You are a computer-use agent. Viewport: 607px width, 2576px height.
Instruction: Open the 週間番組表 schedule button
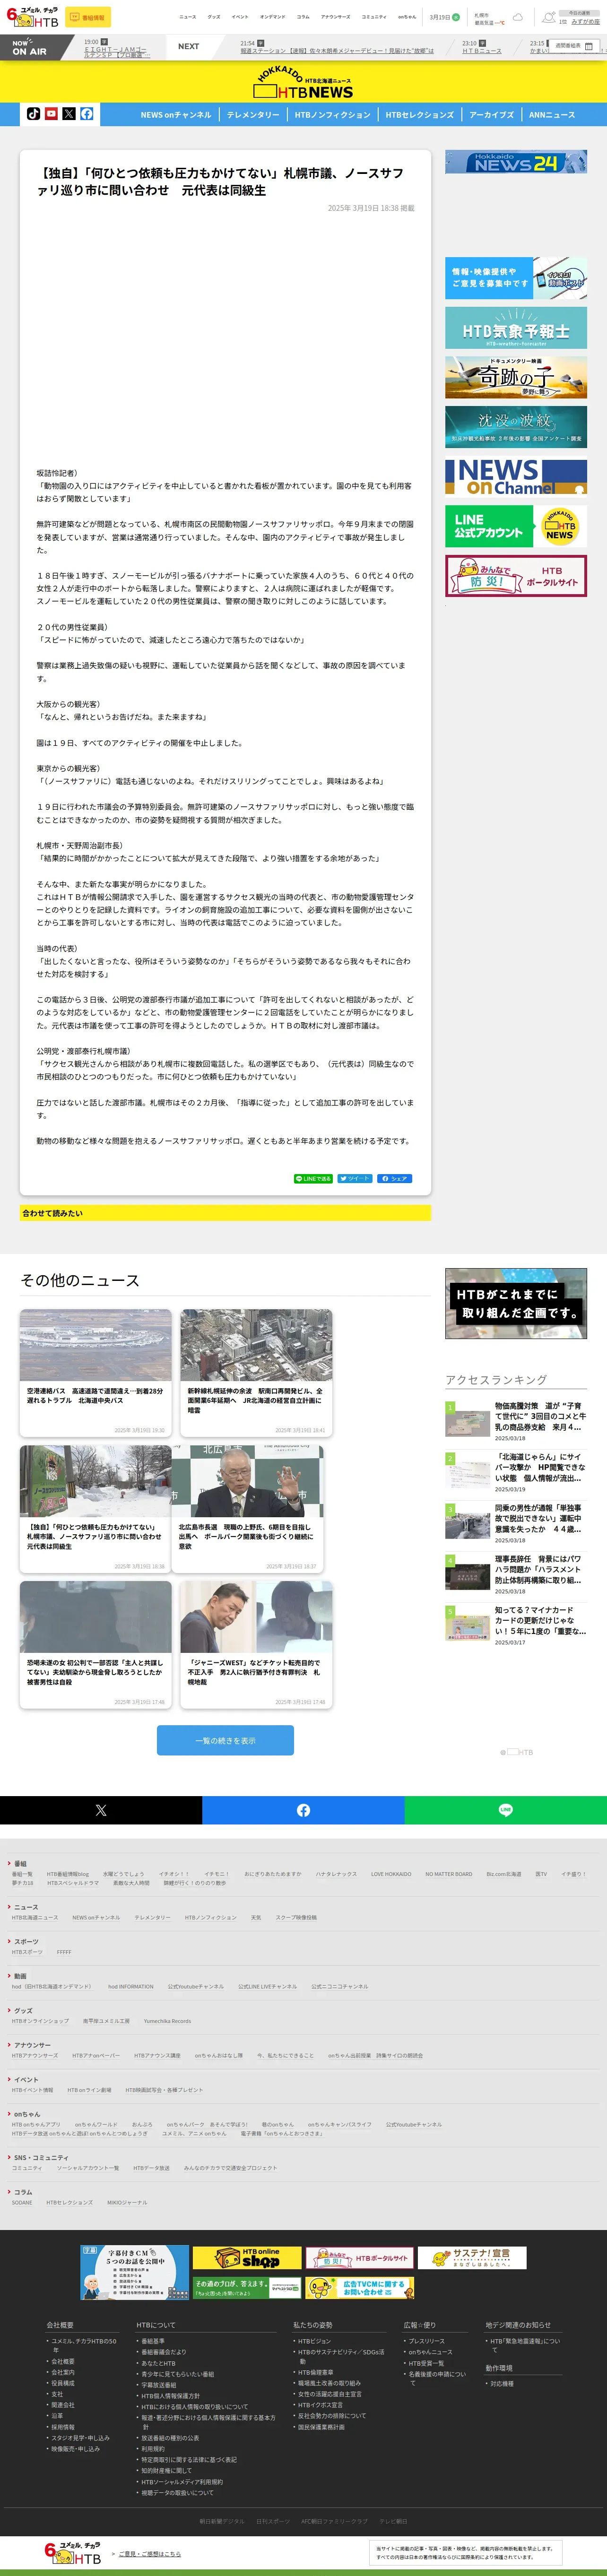click(575, 46)
